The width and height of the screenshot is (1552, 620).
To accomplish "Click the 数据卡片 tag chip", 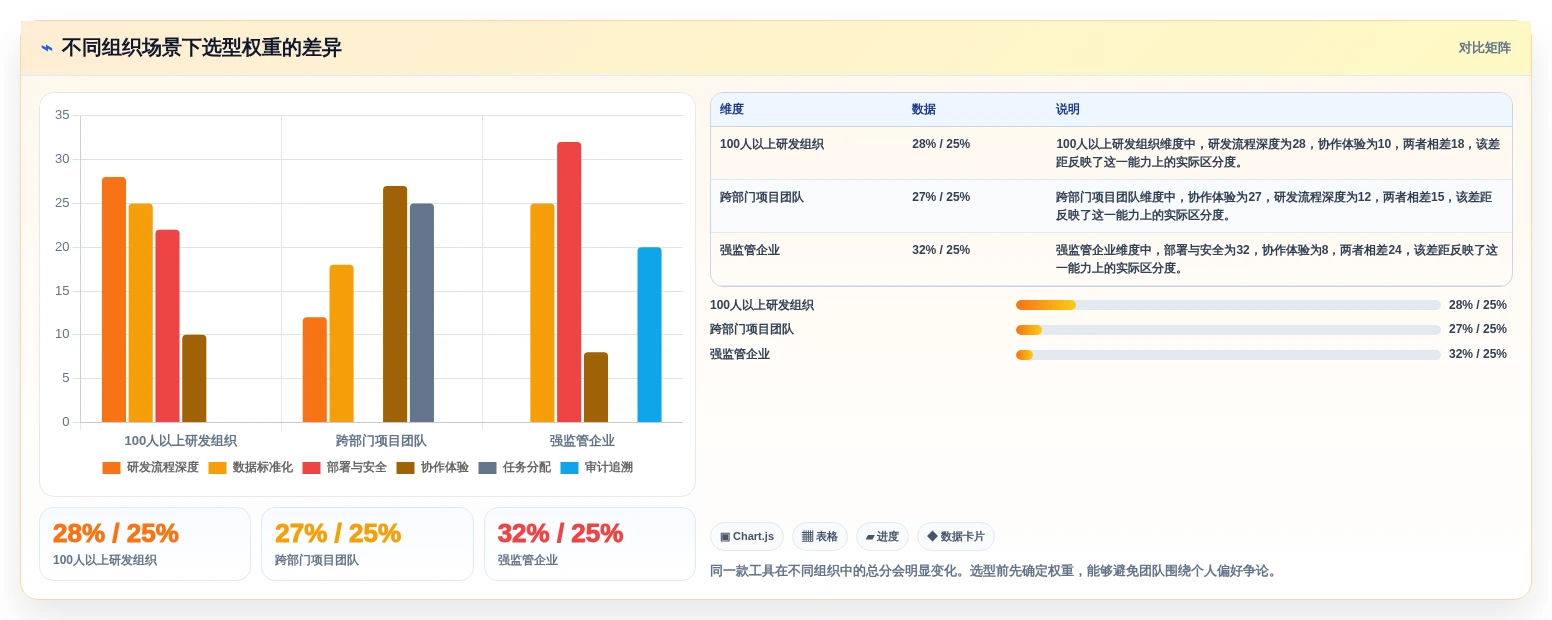I will [956, 536].
